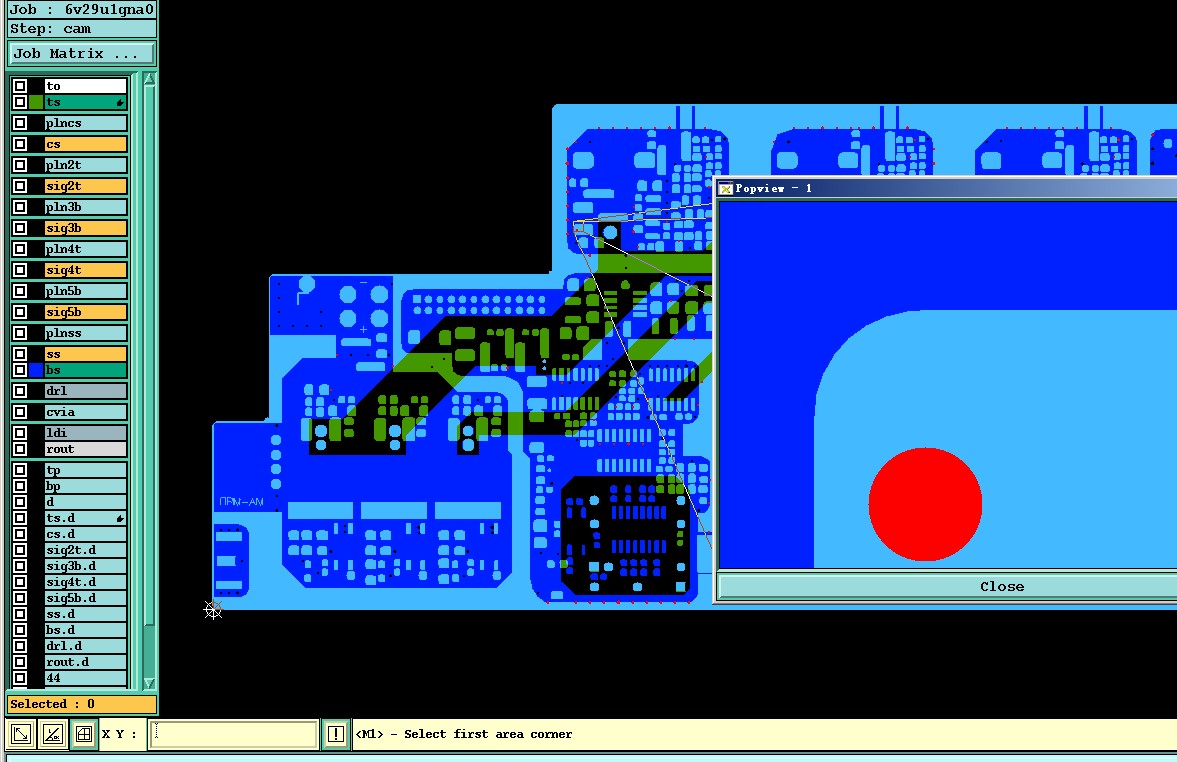Image resolution: width=1177 pixels, height=762 pixels.
Task: Select layer name 'sig2t.d'
Action: click(x=86, y=550)
